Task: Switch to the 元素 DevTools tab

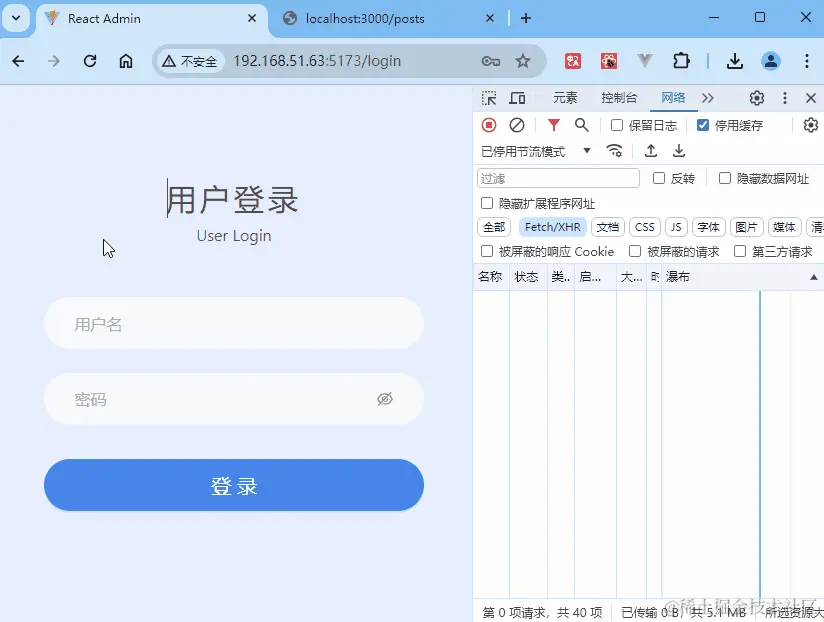Action: pyautogui.click(x=565, y=98)
